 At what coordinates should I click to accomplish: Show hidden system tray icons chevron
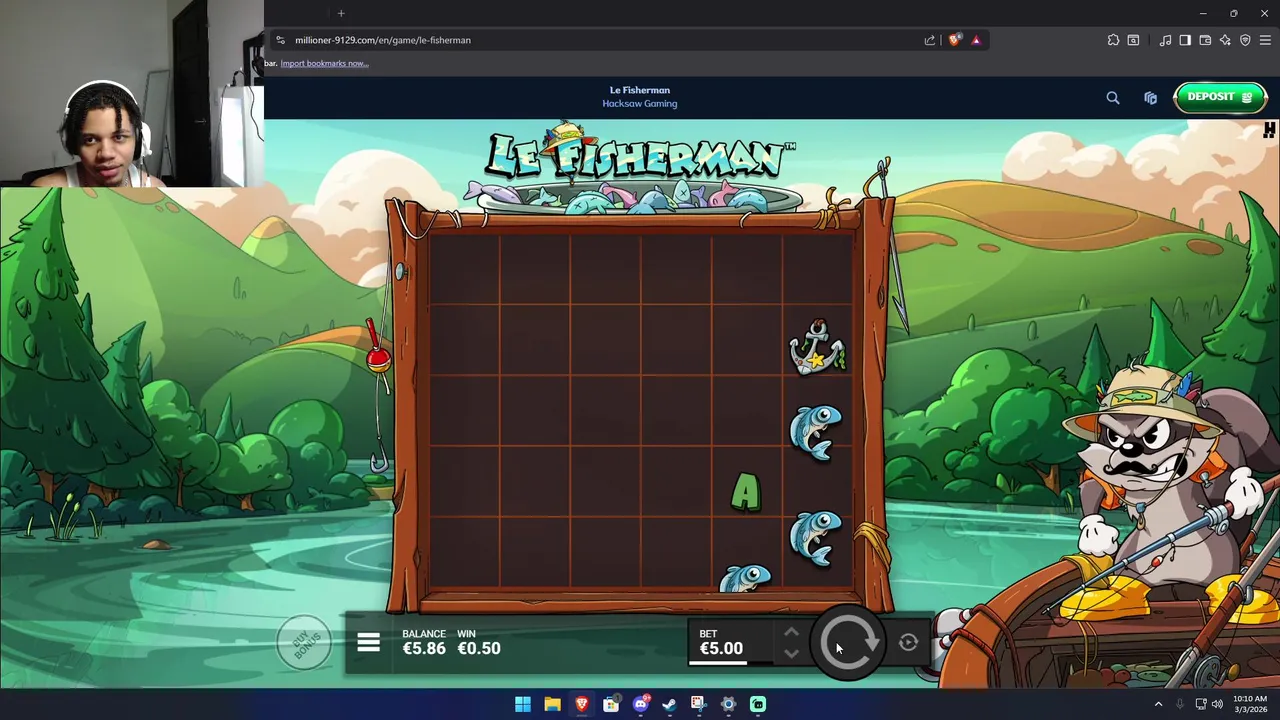(1159, 704)
